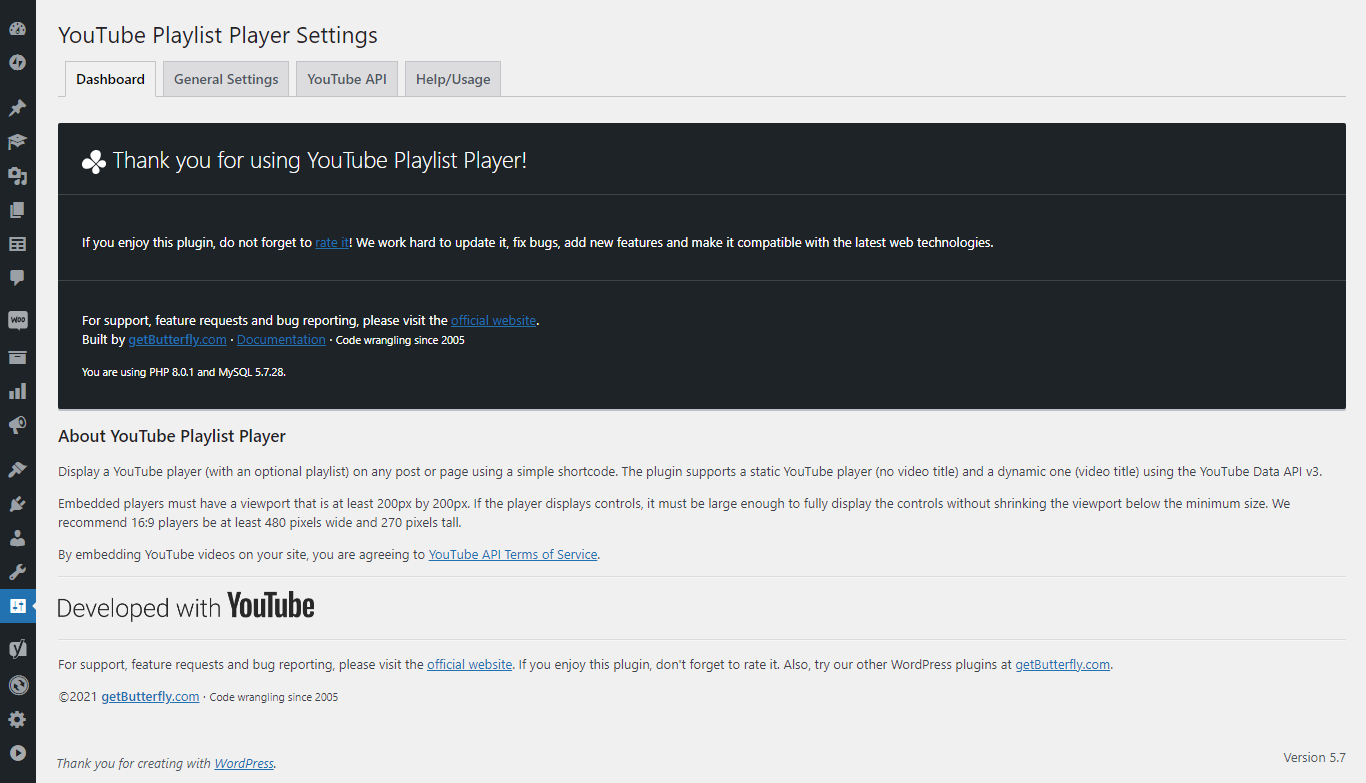Viewport: 1366px width, 783px height.
Task: Open the Dashboard gauge icon in sidebar
Action: click(17, 28)
